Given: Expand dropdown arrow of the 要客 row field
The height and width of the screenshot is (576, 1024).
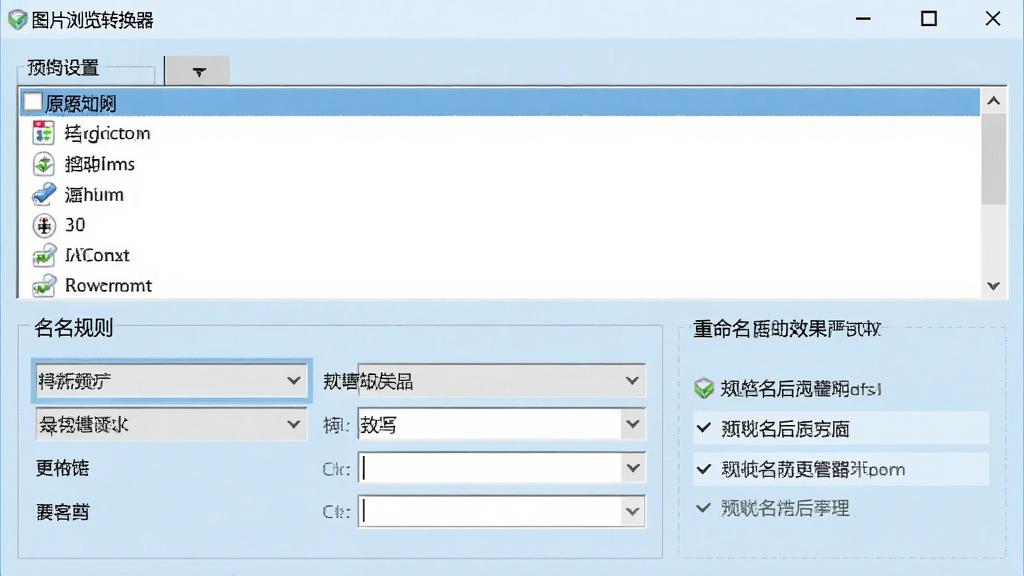Looking at the screenshot, I should coord(632,511).
